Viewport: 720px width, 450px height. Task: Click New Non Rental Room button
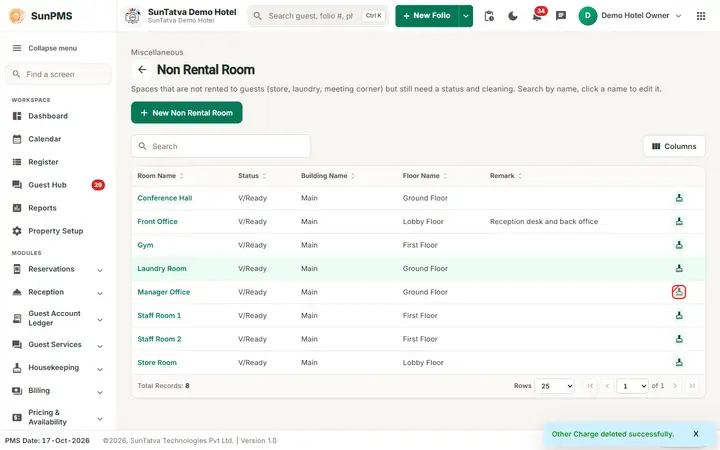(x=186, y=112)
